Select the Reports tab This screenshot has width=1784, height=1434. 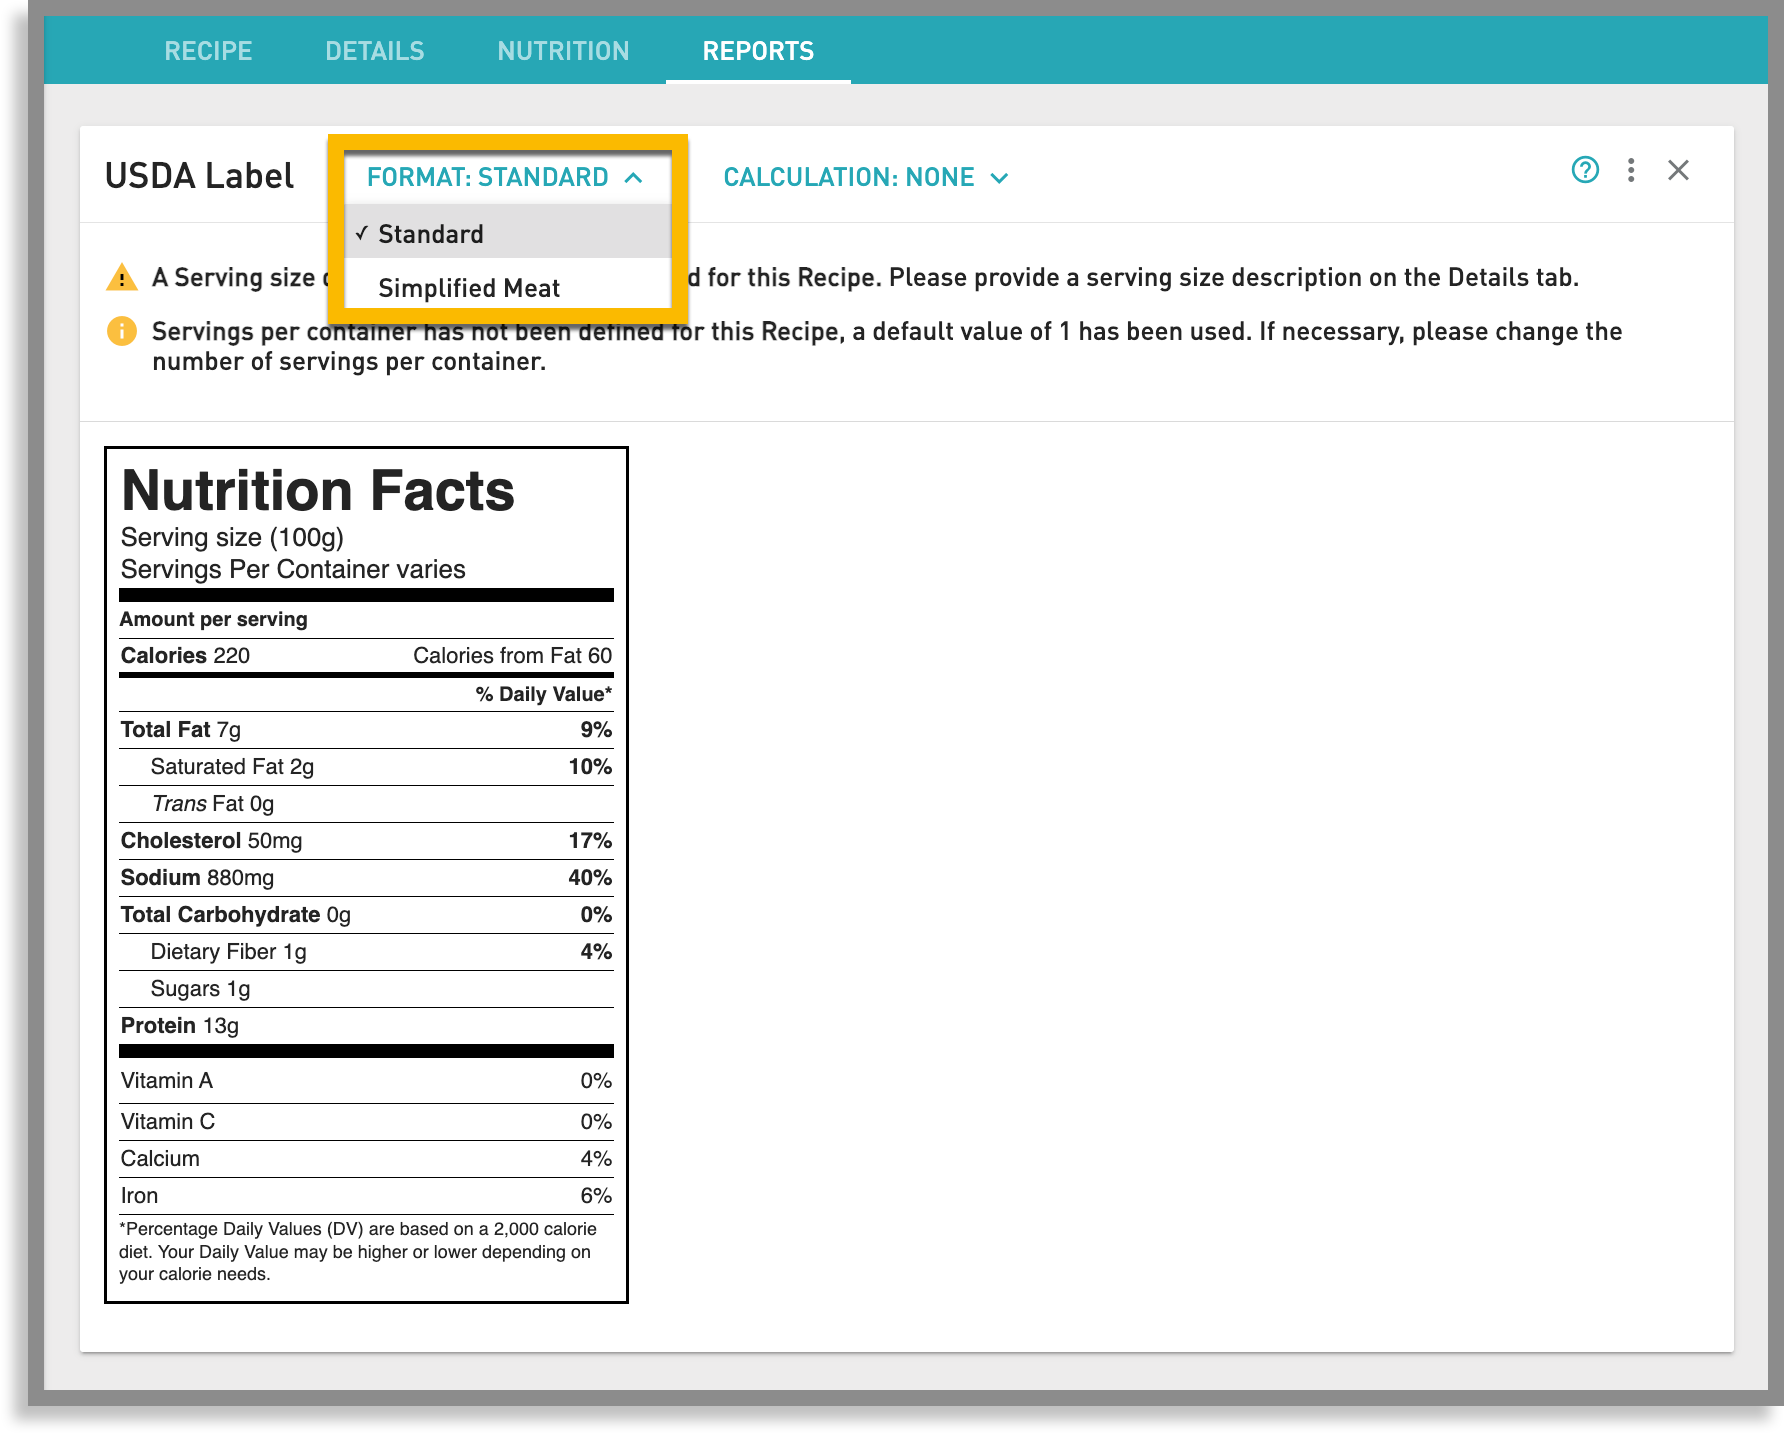758,51
